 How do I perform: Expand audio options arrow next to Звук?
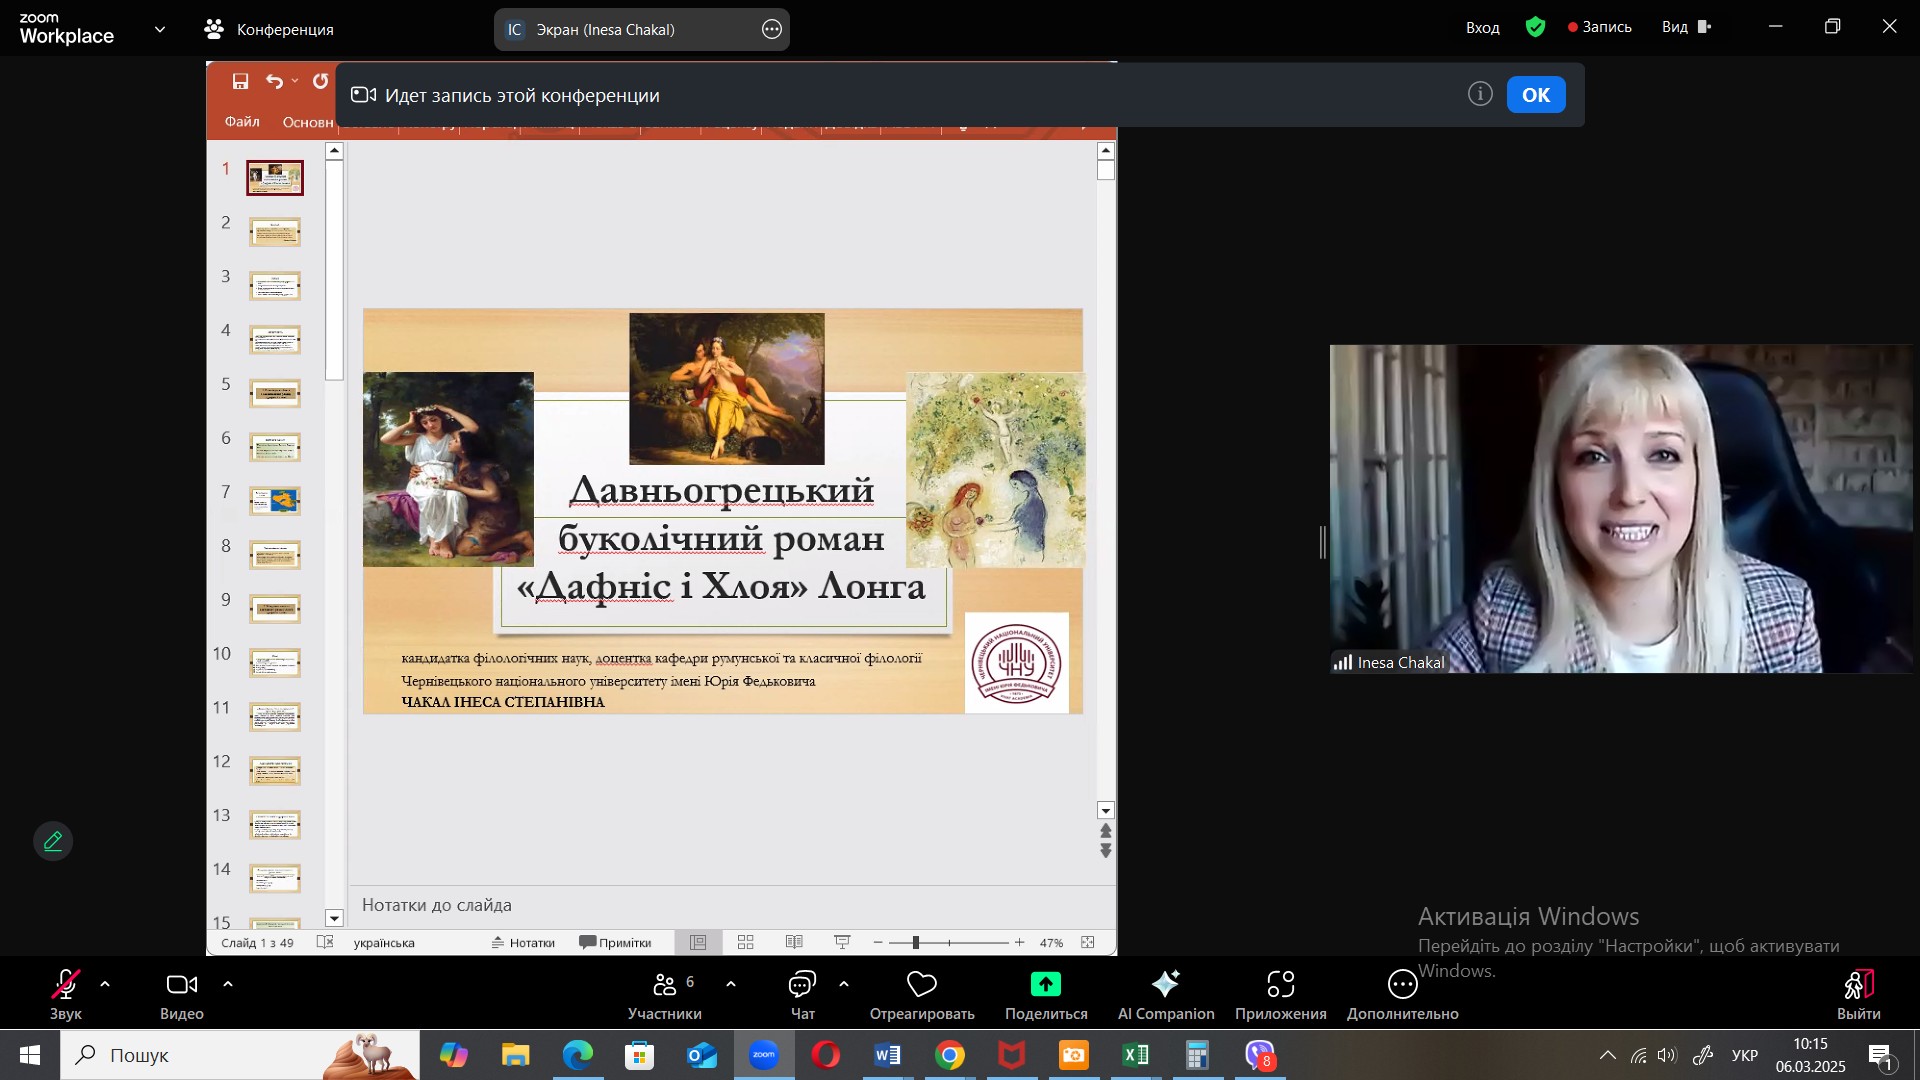pyautogui.click(x=105, y=985)
